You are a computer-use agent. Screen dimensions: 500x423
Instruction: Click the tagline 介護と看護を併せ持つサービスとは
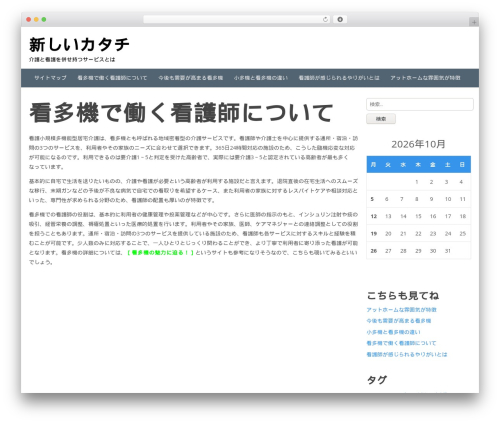pos(72,59)
